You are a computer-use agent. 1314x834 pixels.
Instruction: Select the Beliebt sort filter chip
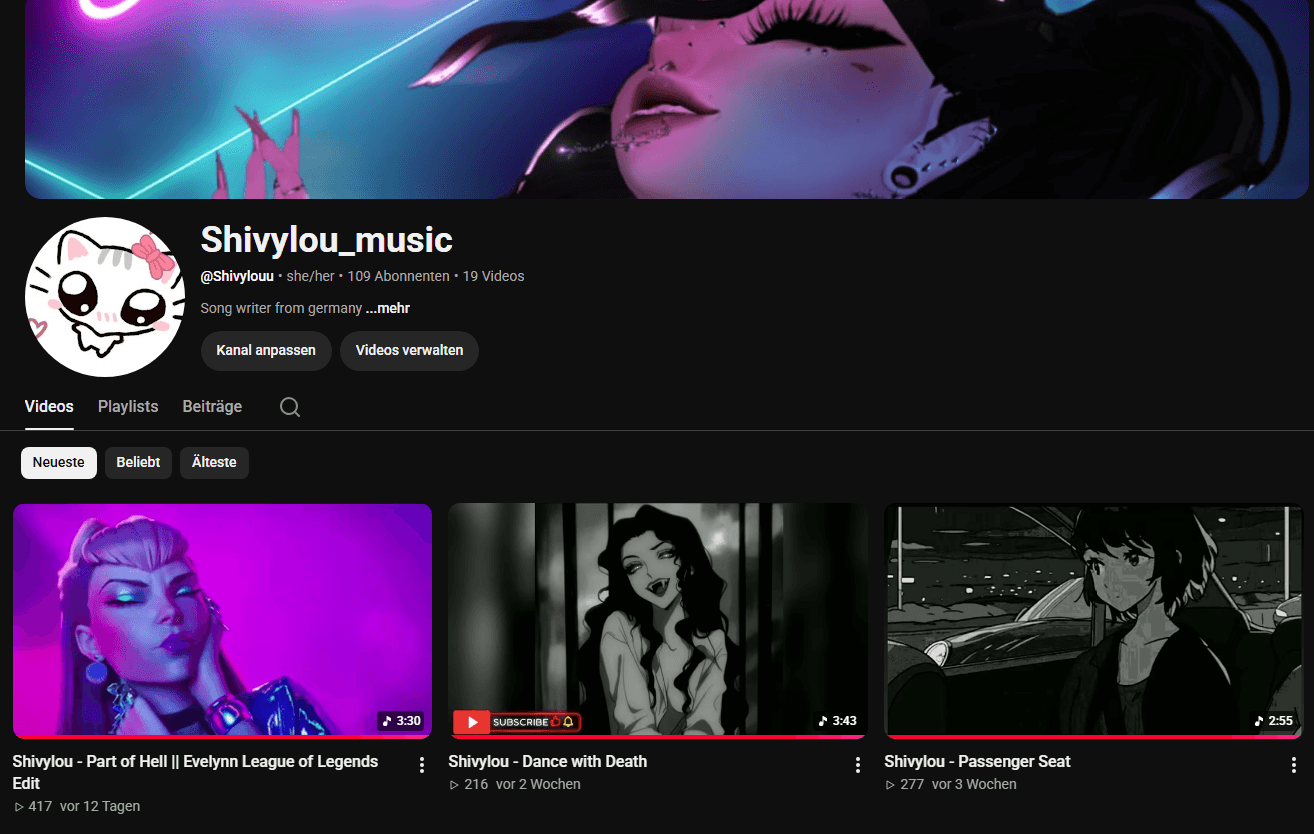[x=138, y=463]
